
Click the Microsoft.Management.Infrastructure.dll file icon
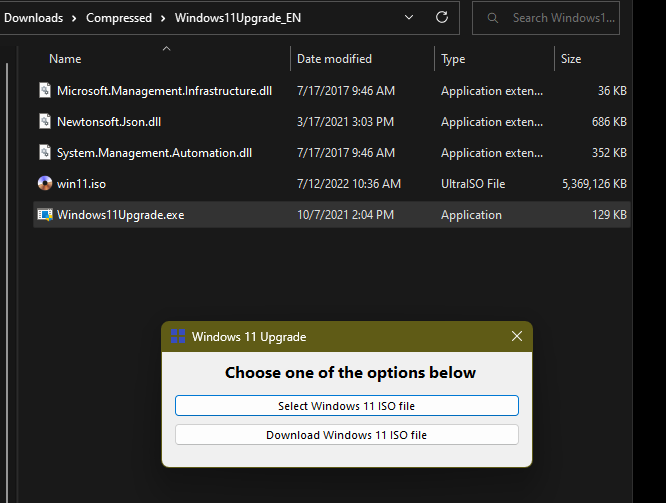[45, 90]
